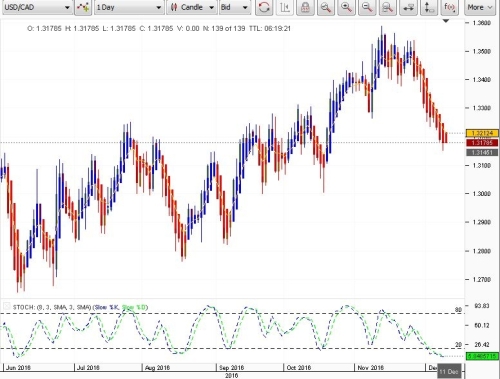Toggle the chart lock icon
The height and width of the screenshot is (379, 500).
[x=305, y=7]
